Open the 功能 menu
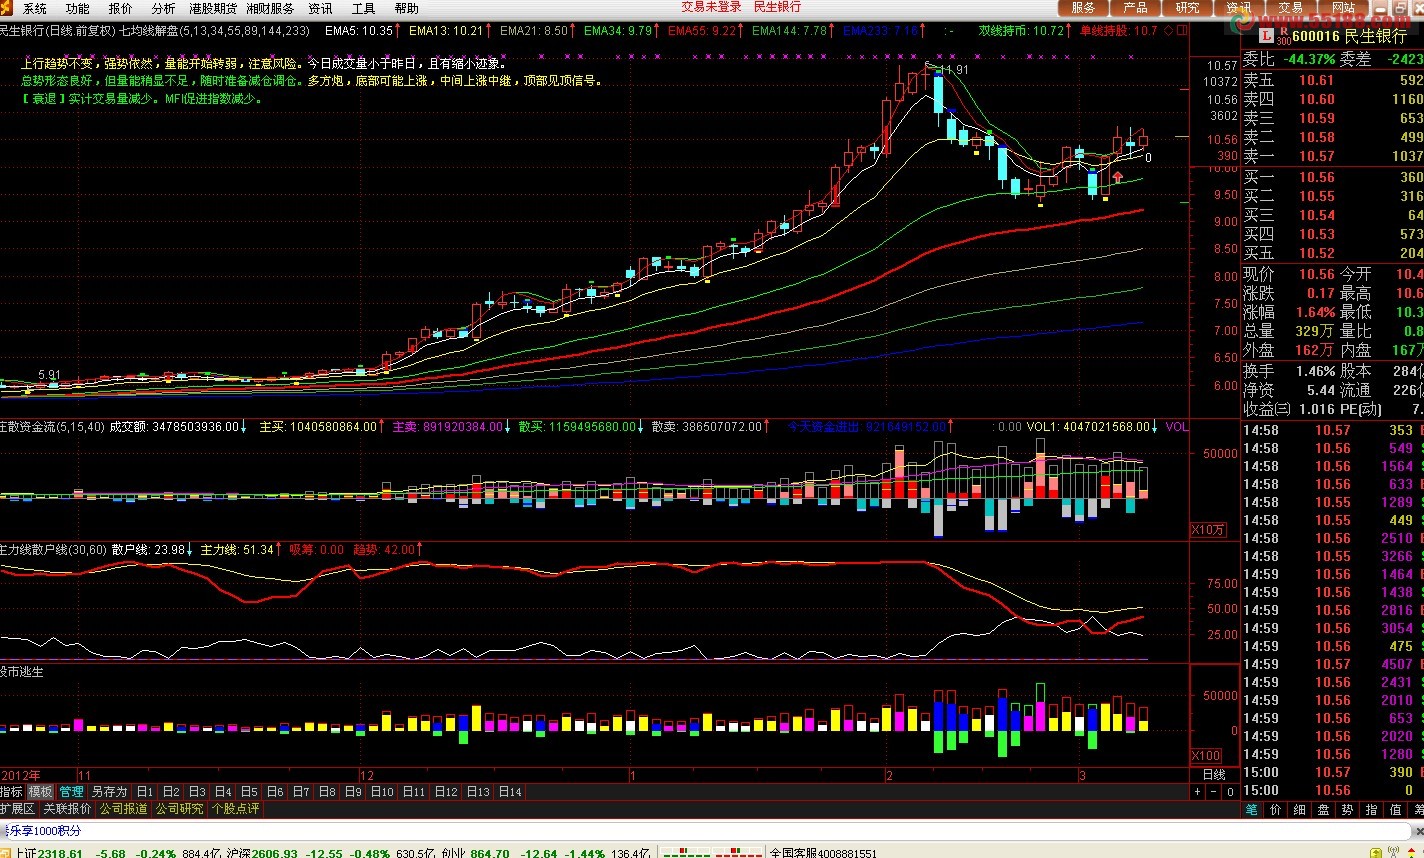The width and height of the screenshot is (1424, 858). coord(78,8)
